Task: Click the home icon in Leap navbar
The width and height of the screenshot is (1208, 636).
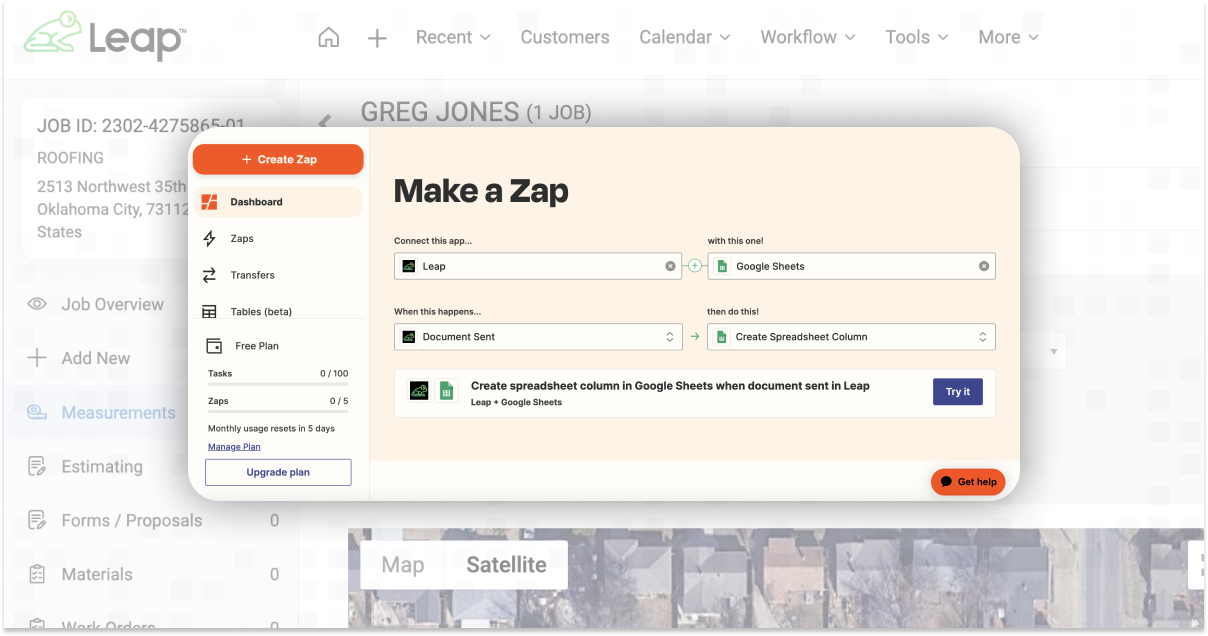Action: tap(329, 36)
